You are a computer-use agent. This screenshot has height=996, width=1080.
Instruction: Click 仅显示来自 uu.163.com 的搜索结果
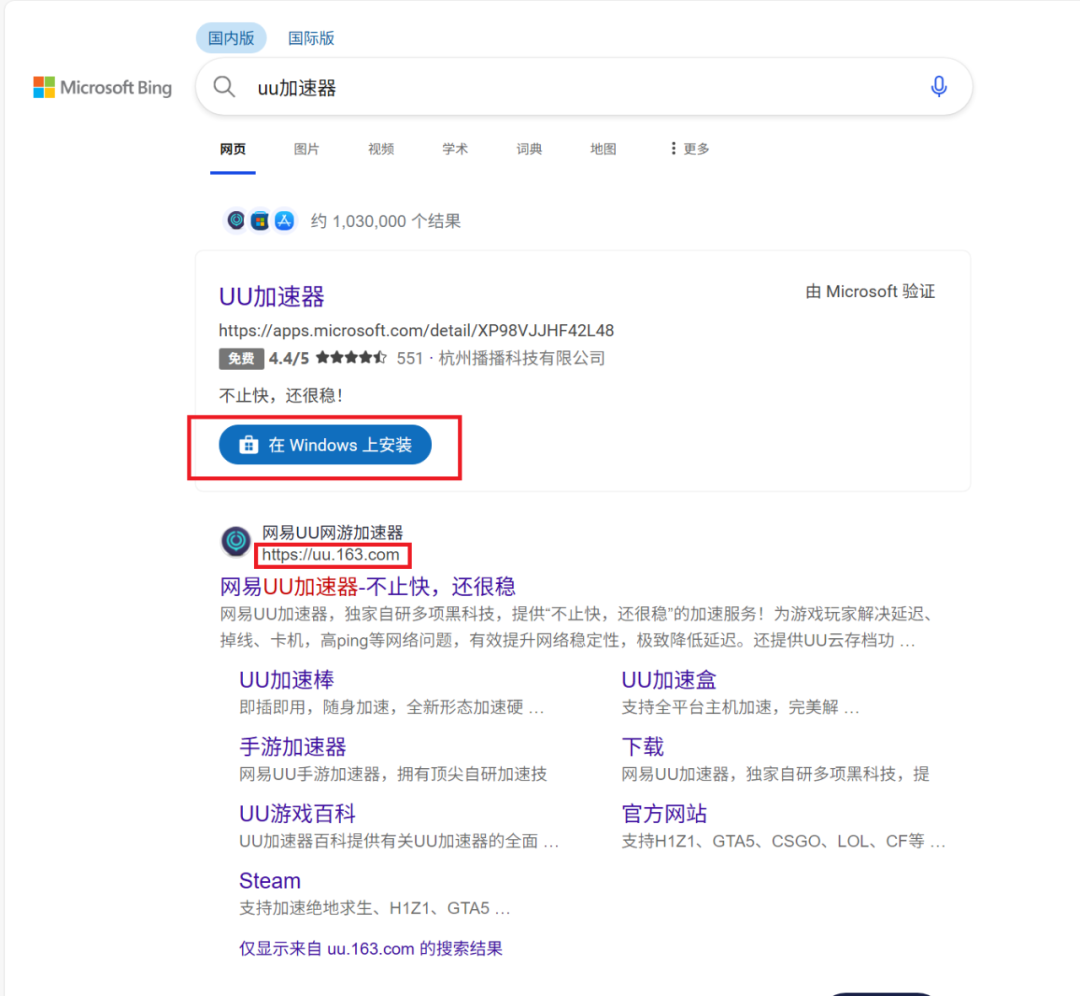tap(371, 948)
